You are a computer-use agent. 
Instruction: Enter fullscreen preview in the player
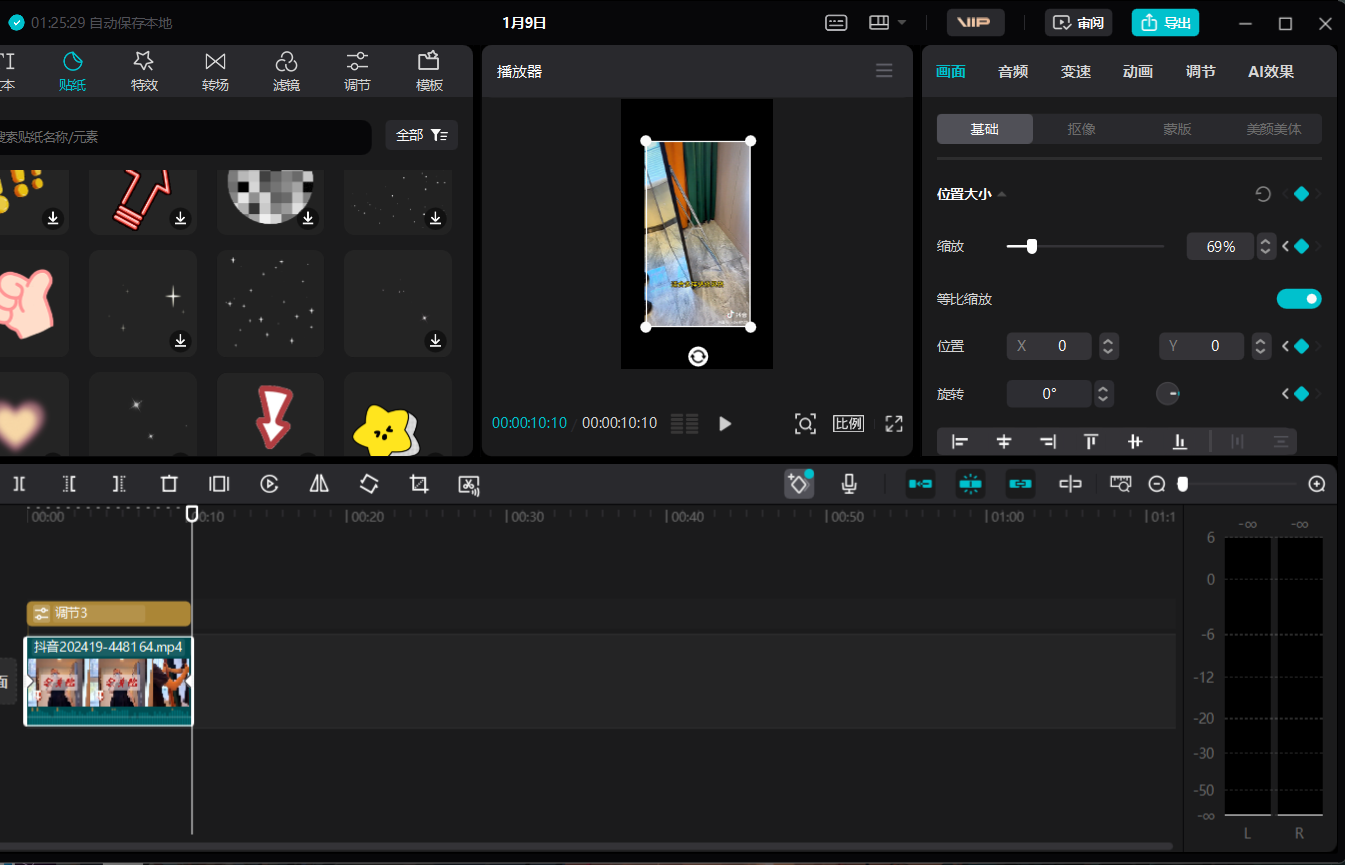[x=894, y=423]
